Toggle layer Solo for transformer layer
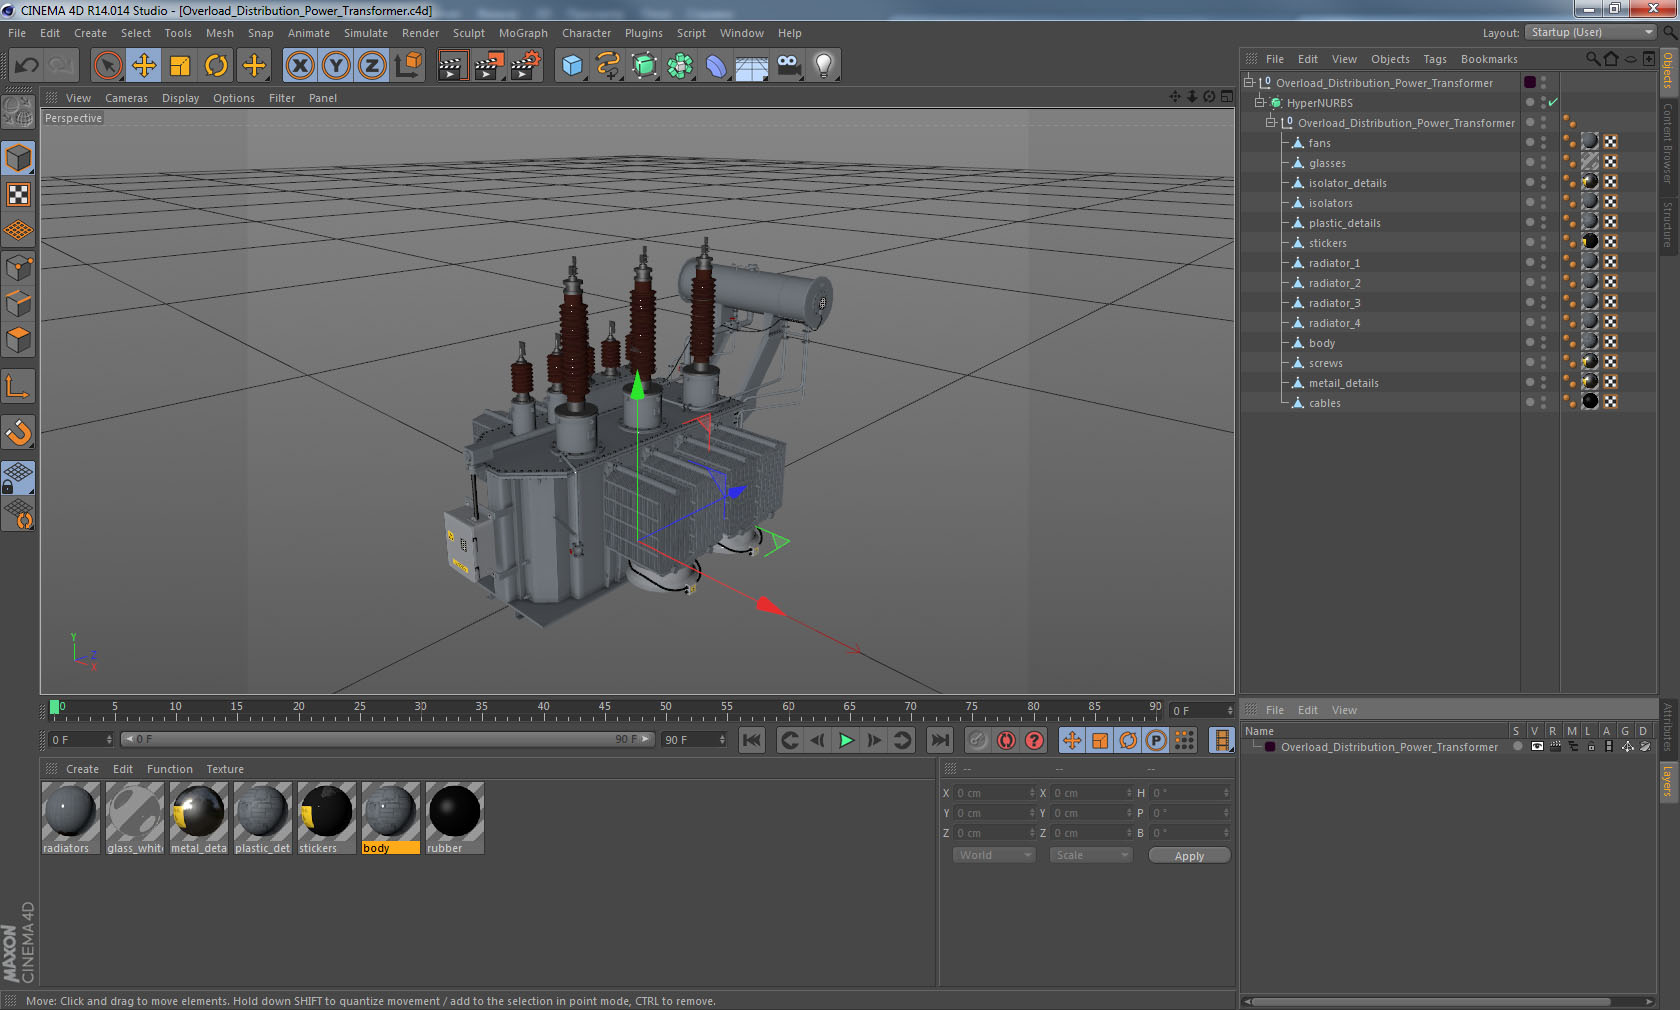The image size is (1680, 1010). click(1517, 746)
